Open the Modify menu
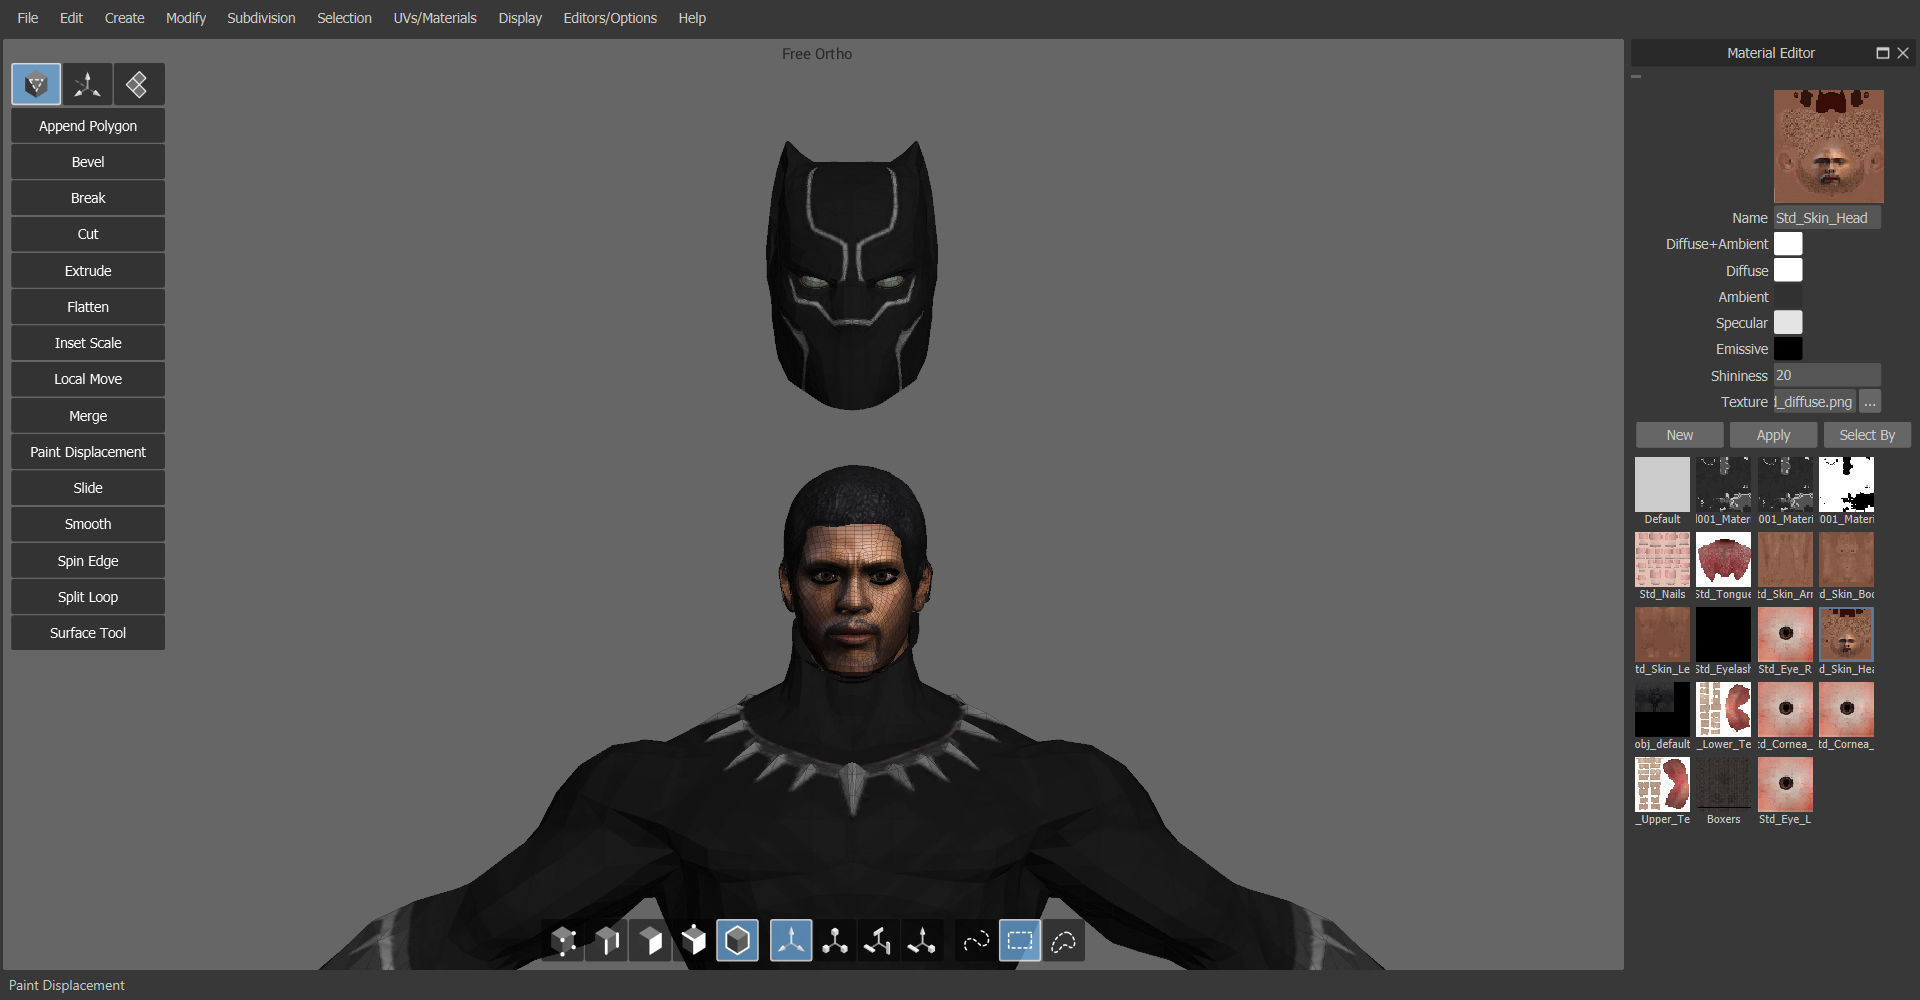Screen dimensions: 1920x1000 (186, 18)
